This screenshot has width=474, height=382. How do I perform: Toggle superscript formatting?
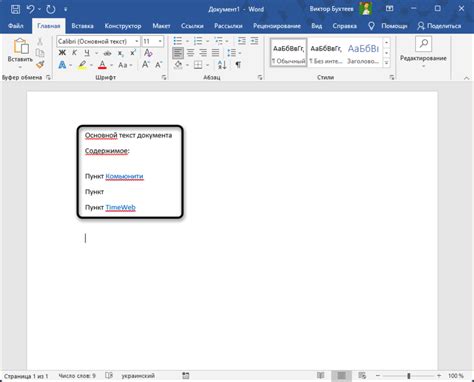(x=133, y=53)
